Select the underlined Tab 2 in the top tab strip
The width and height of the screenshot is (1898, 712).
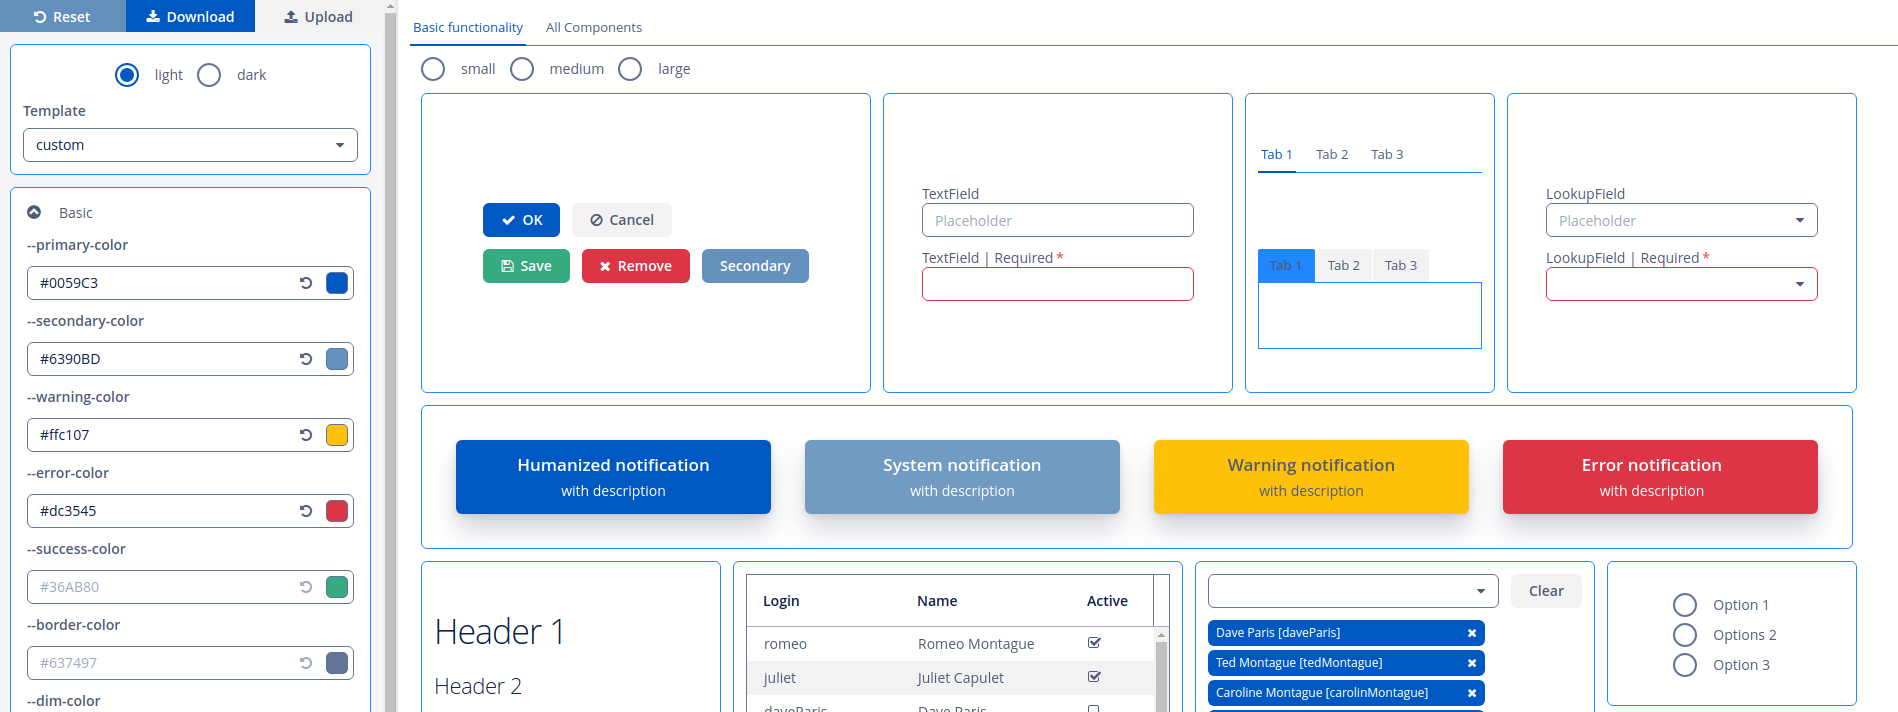[x=1332, y=154]
